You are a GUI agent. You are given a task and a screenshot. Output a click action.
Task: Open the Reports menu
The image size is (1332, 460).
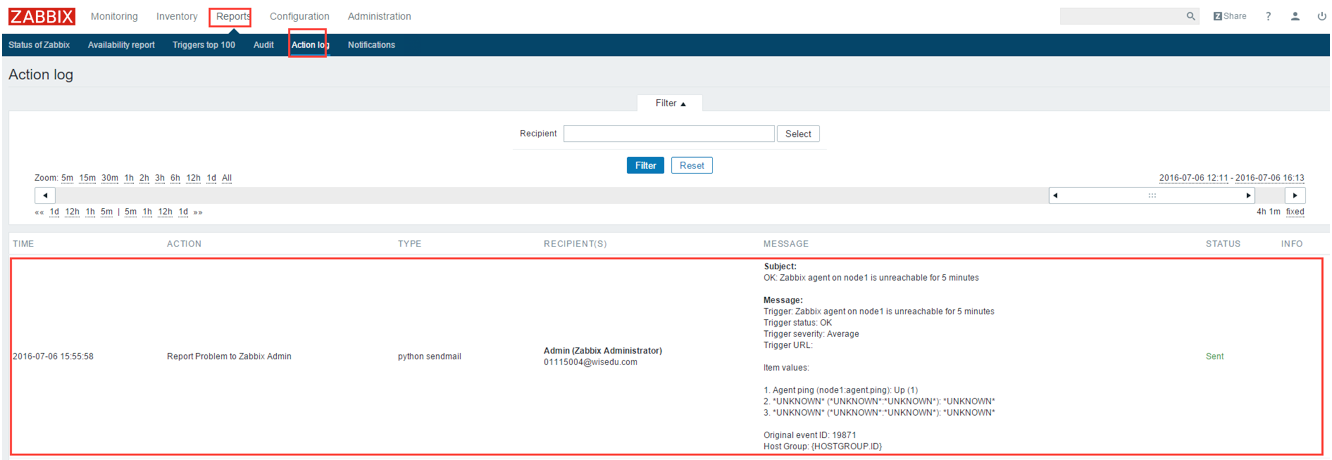tap(233, 17)
